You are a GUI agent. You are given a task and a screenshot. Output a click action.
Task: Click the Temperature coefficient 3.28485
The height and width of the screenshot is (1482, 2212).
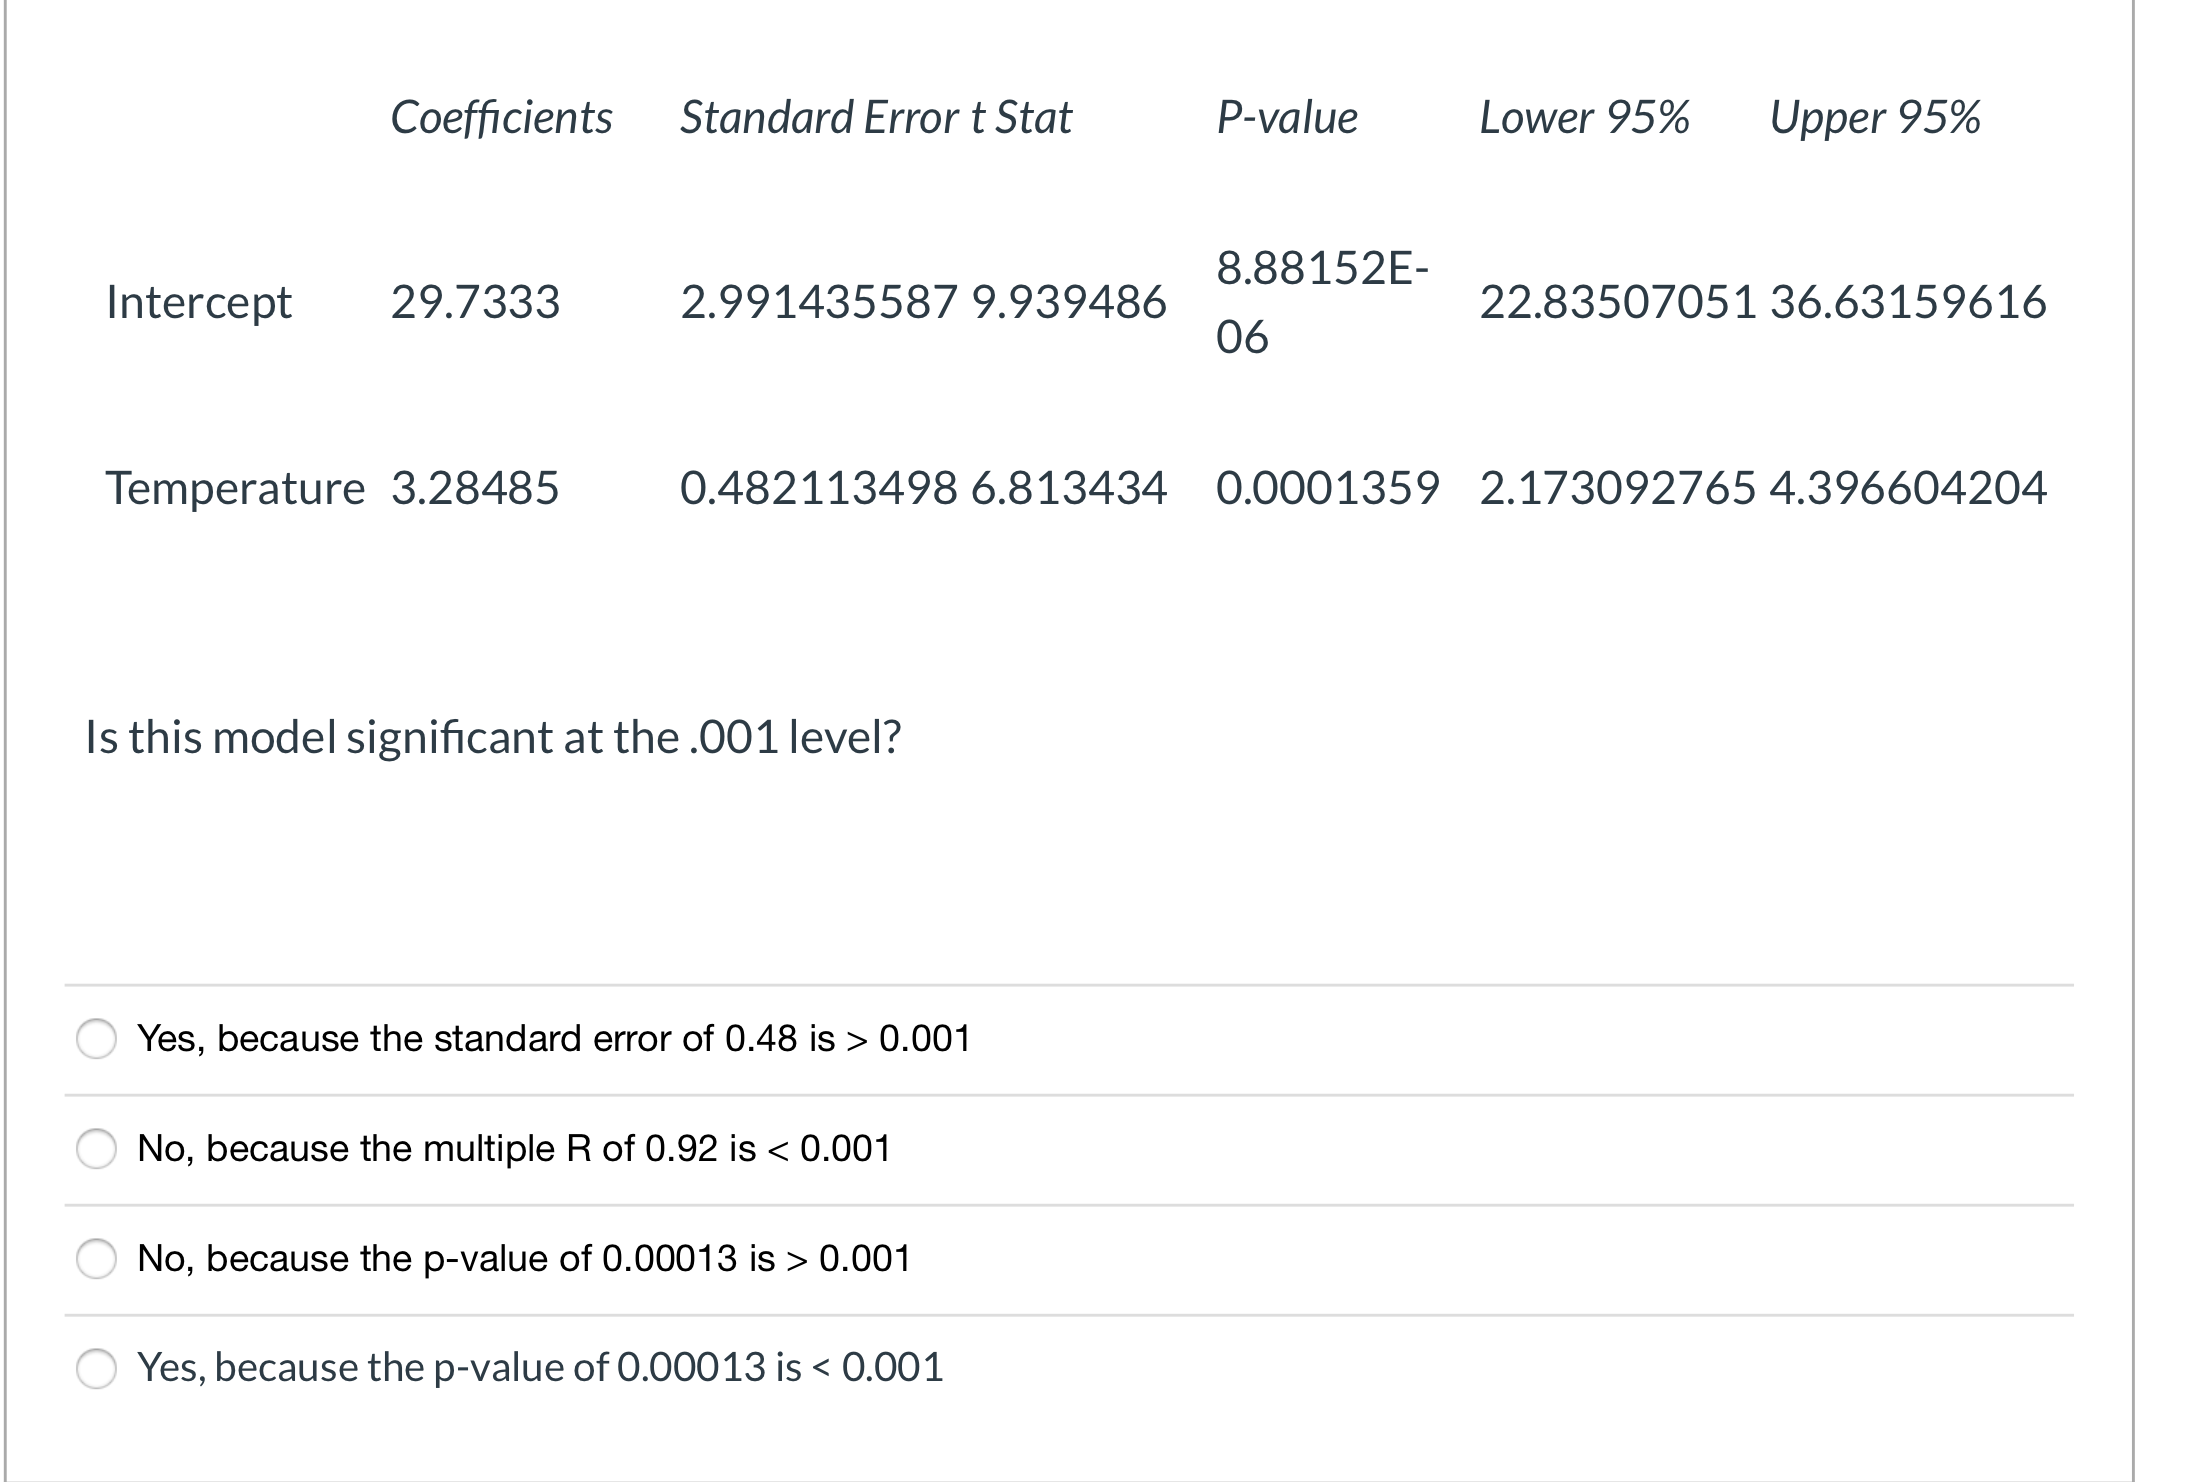(475, 489)
